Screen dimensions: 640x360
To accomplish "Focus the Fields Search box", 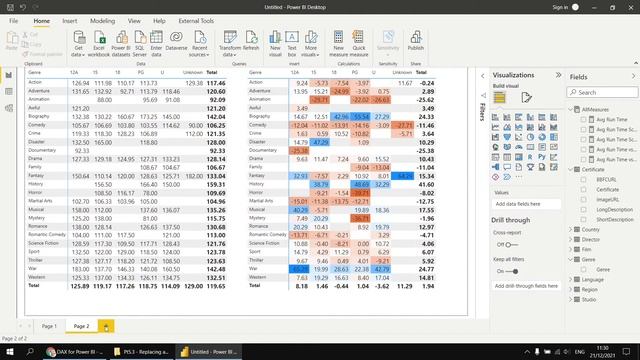I will [x=602, y=92].
